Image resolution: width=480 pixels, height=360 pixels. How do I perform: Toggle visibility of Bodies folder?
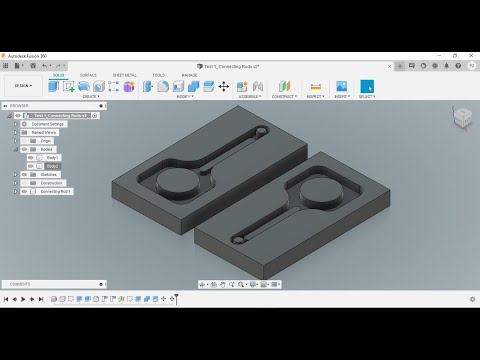[24, 149]
